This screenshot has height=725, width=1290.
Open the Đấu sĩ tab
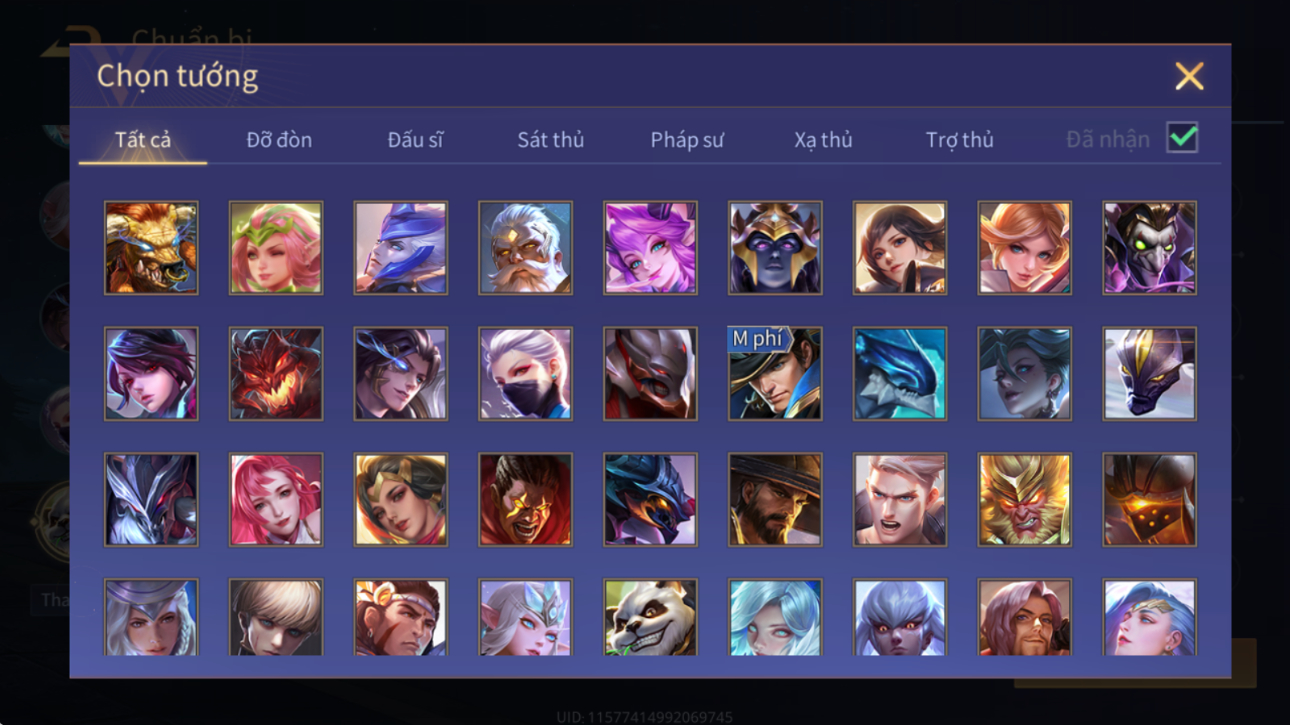(415, 140)
